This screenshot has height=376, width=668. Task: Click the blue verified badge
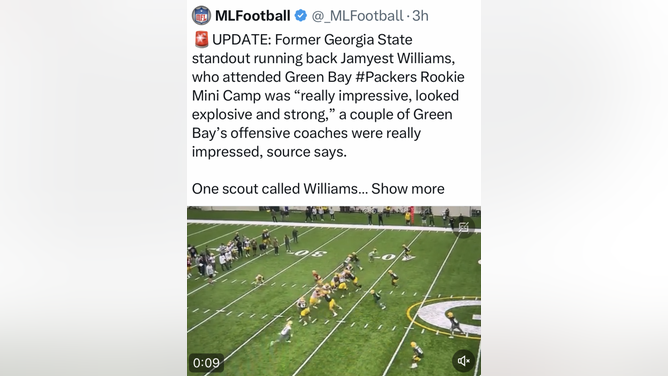(301, 16)
